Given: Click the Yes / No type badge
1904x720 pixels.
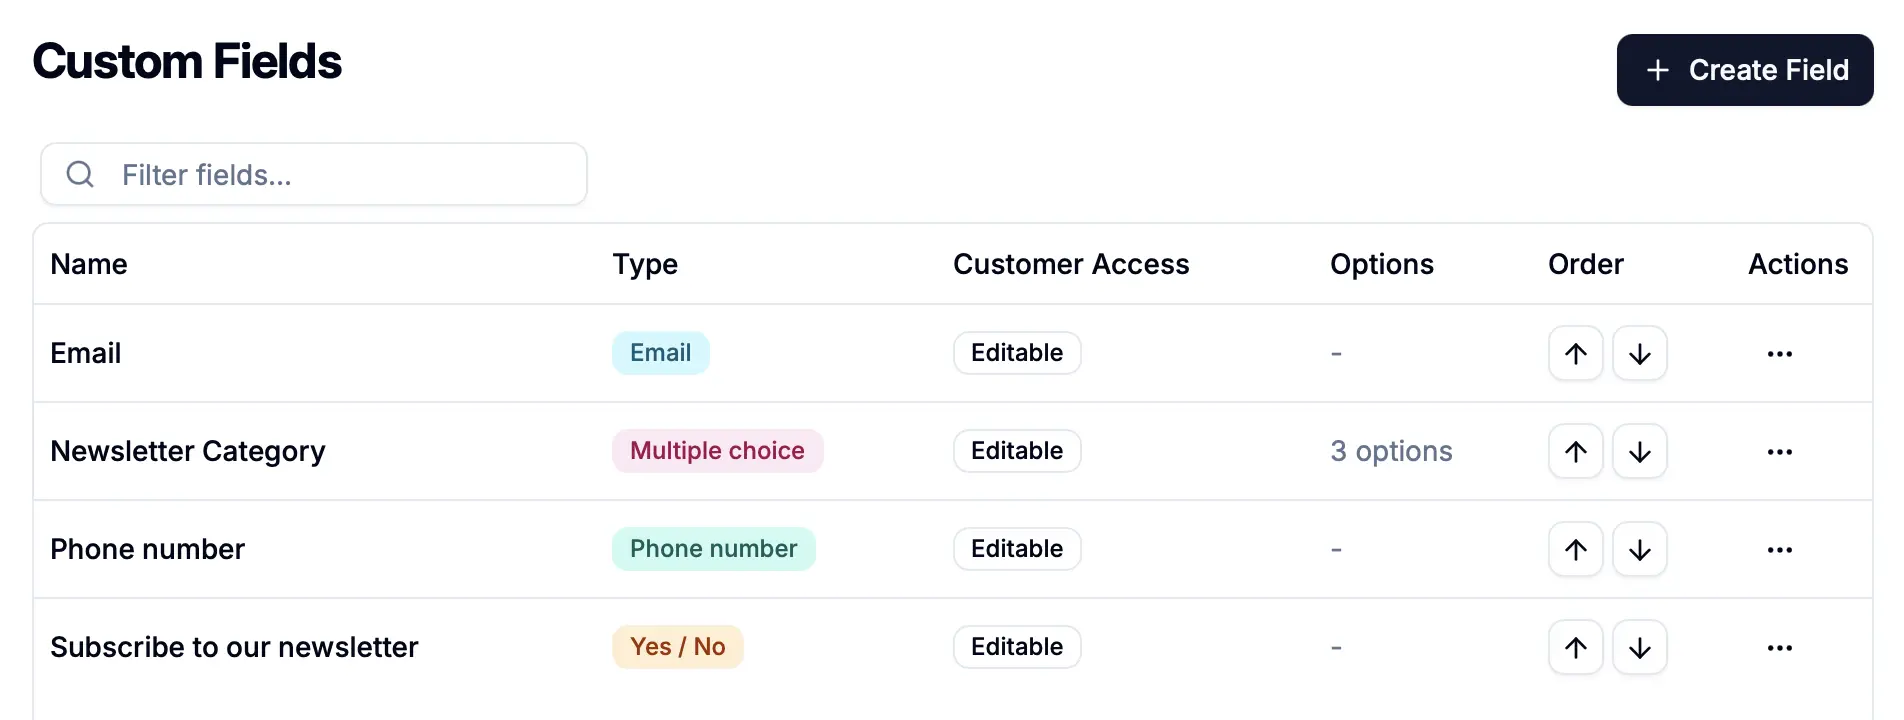Looking at the screenshot, I should (x=677, y=647).
